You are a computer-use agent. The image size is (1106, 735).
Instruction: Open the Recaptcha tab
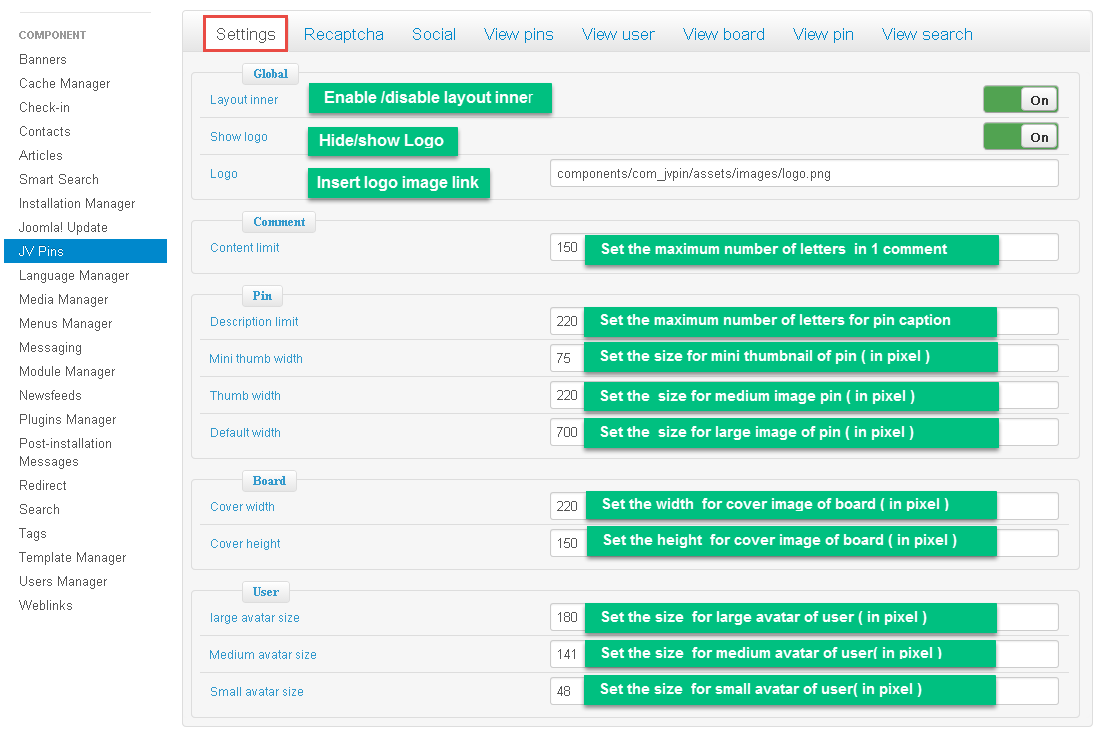click(343, 34)
